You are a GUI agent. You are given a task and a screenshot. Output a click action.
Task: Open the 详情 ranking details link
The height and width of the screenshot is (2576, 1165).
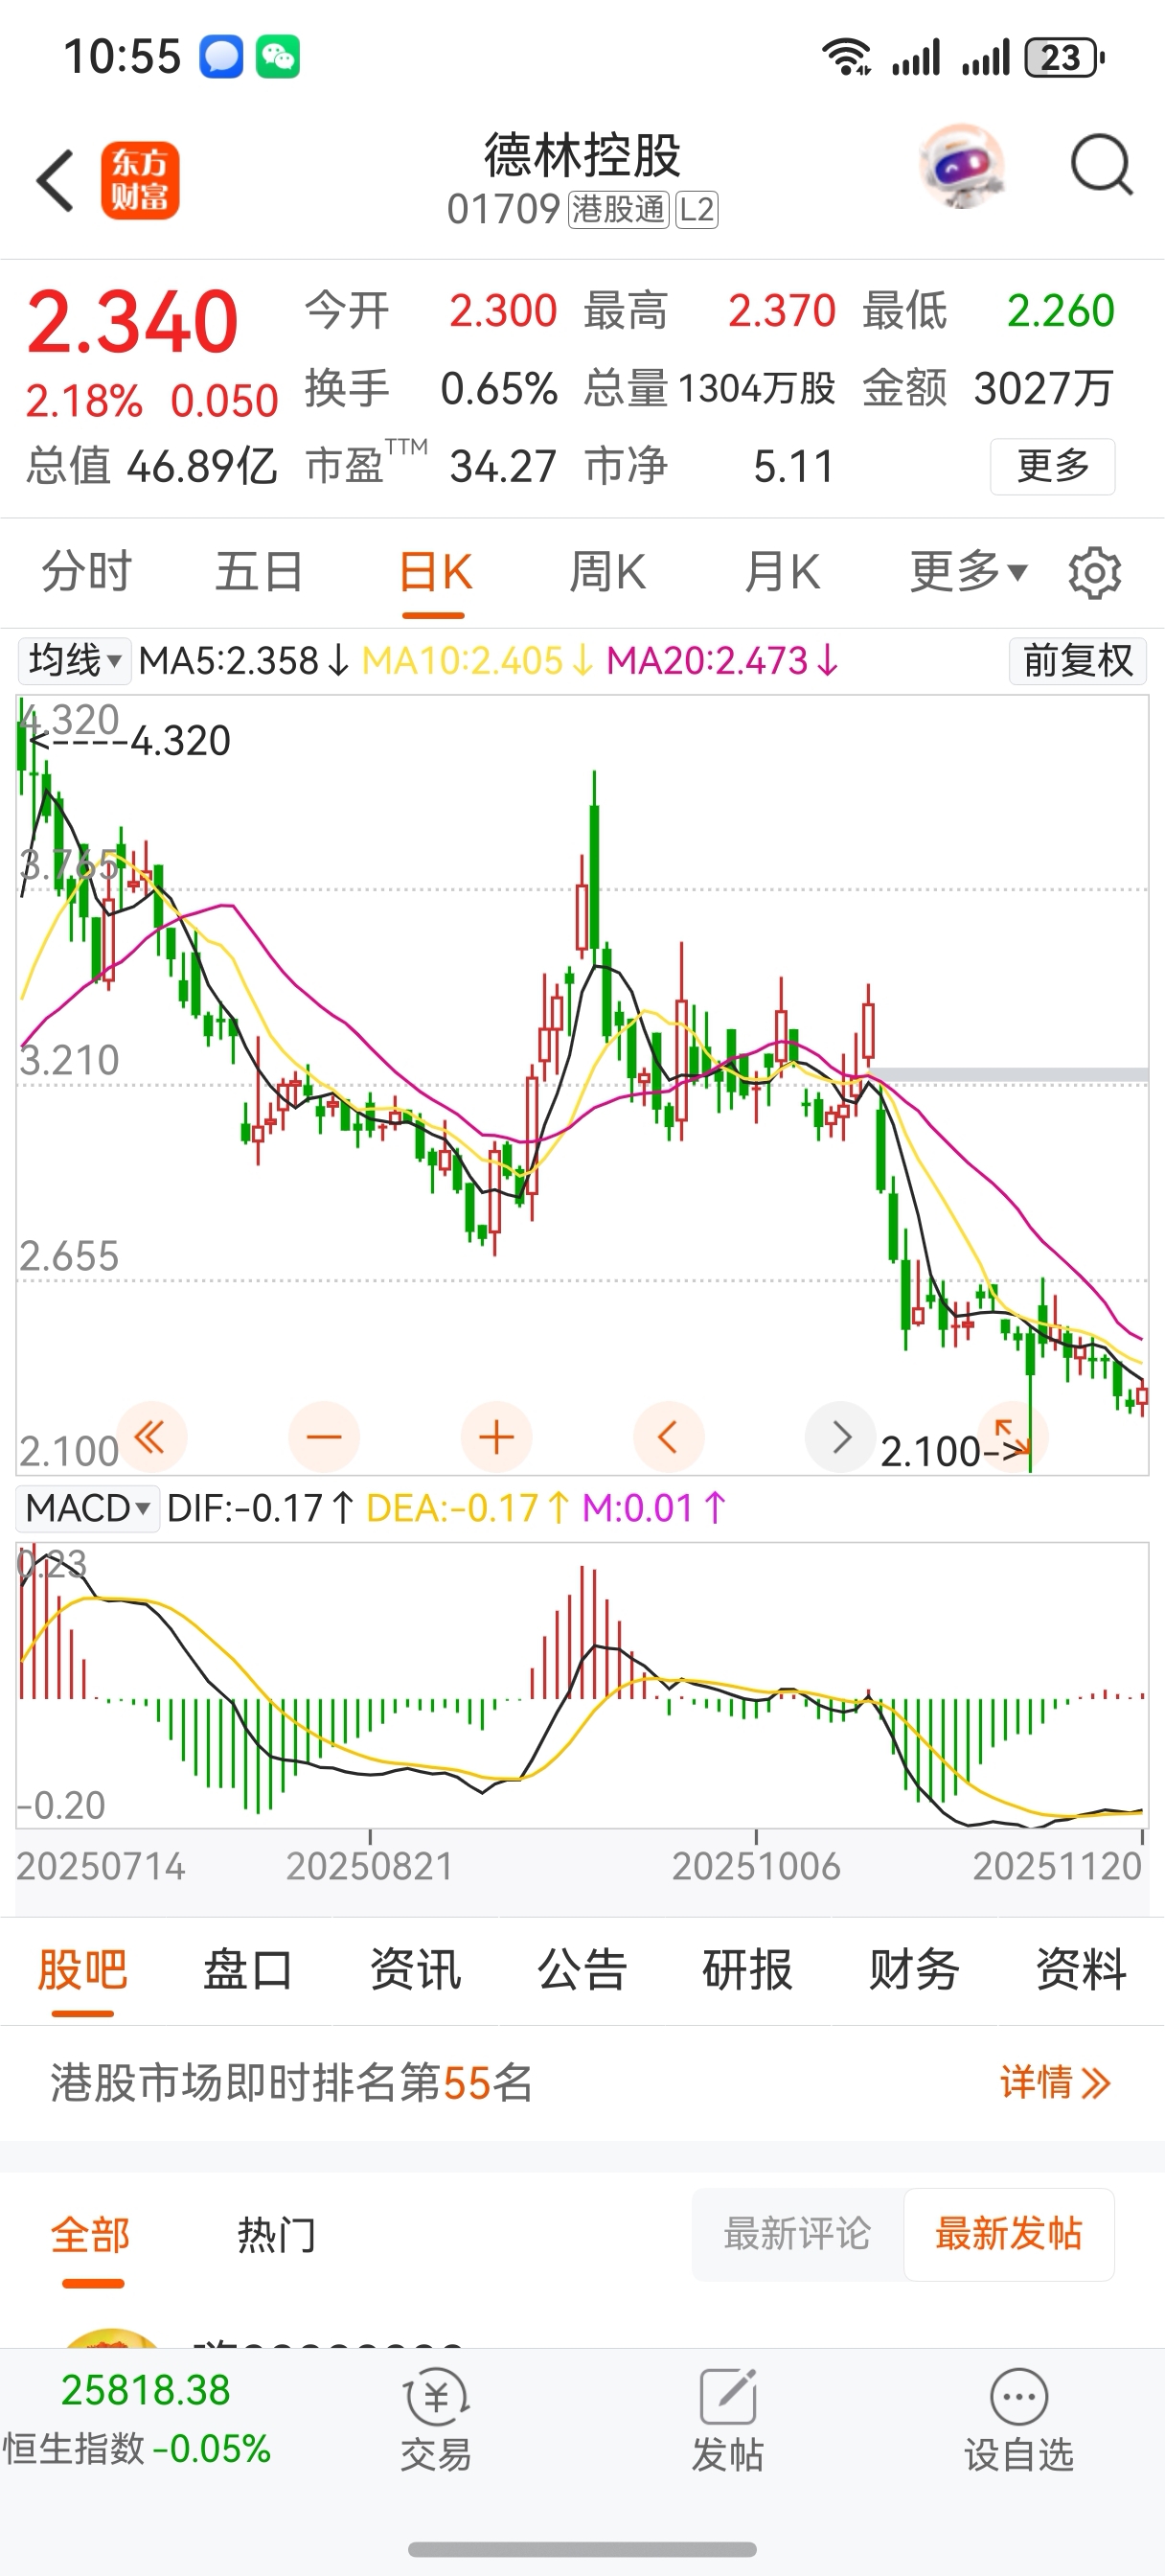coord(1055,2083)
